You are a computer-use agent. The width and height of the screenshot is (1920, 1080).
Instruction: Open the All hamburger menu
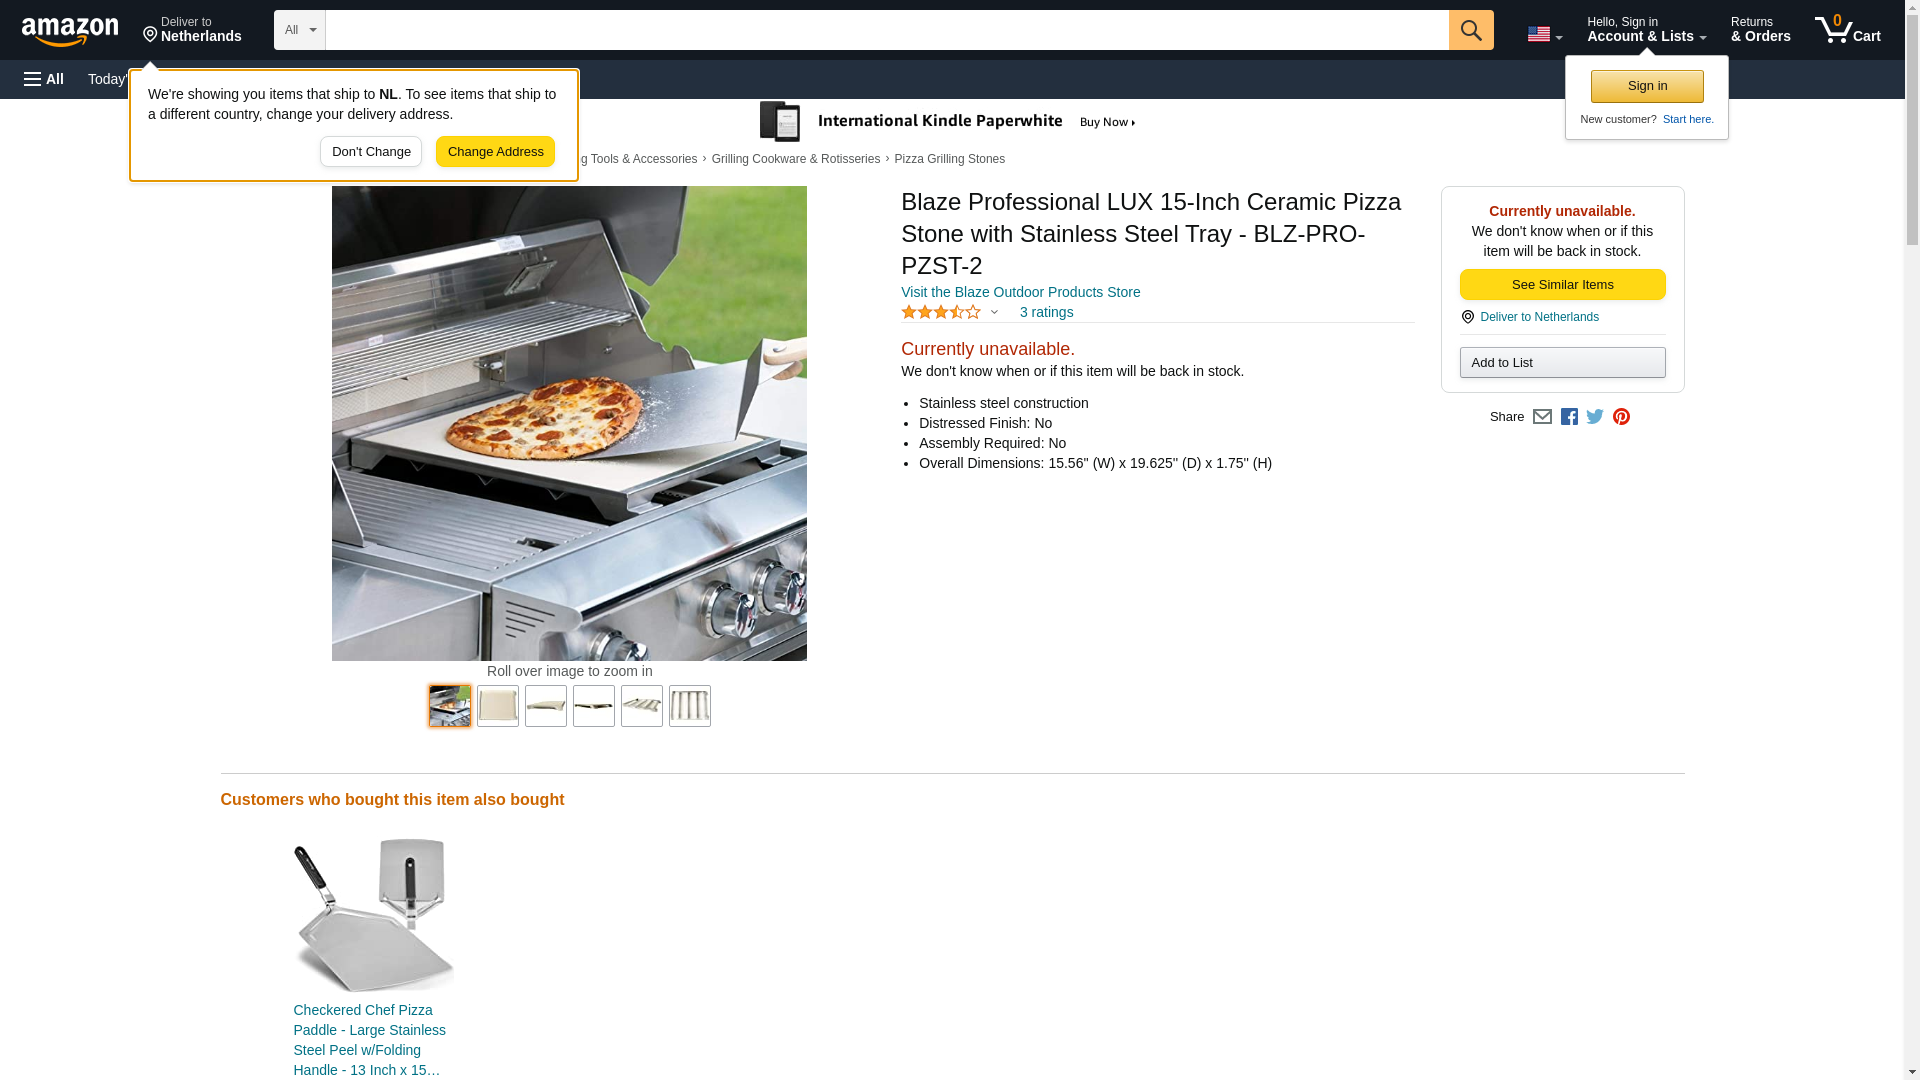click(44, 79)
